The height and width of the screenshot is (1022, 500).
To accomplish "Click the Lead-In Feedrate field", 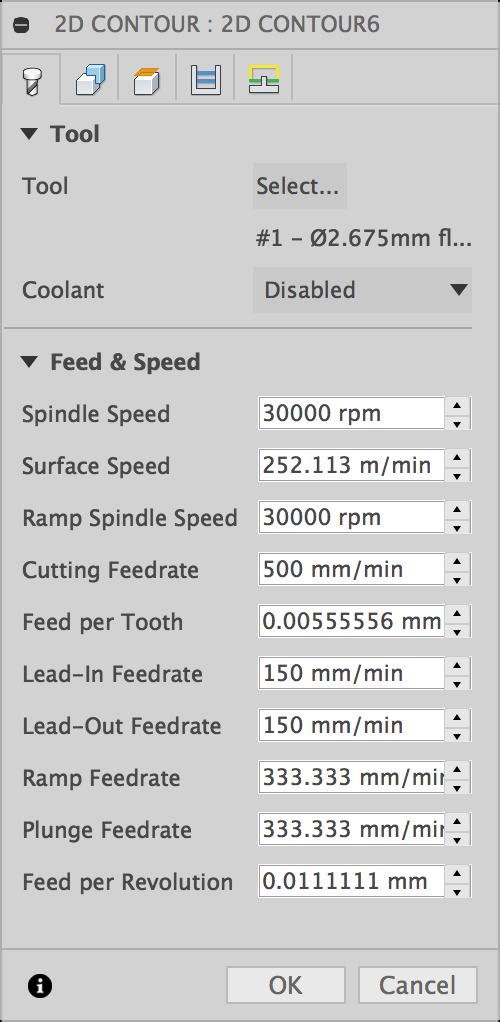I will point(352,673).
